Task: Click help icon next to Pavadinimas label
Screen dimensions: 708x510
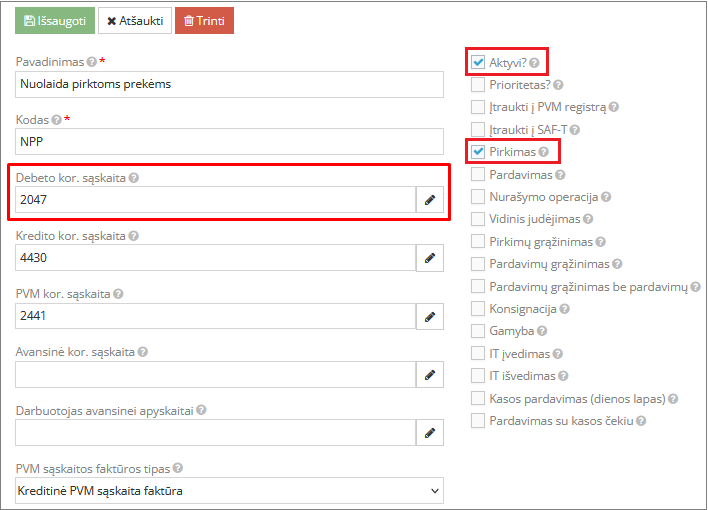Action: pyautogui.click(x=92, y=62)
